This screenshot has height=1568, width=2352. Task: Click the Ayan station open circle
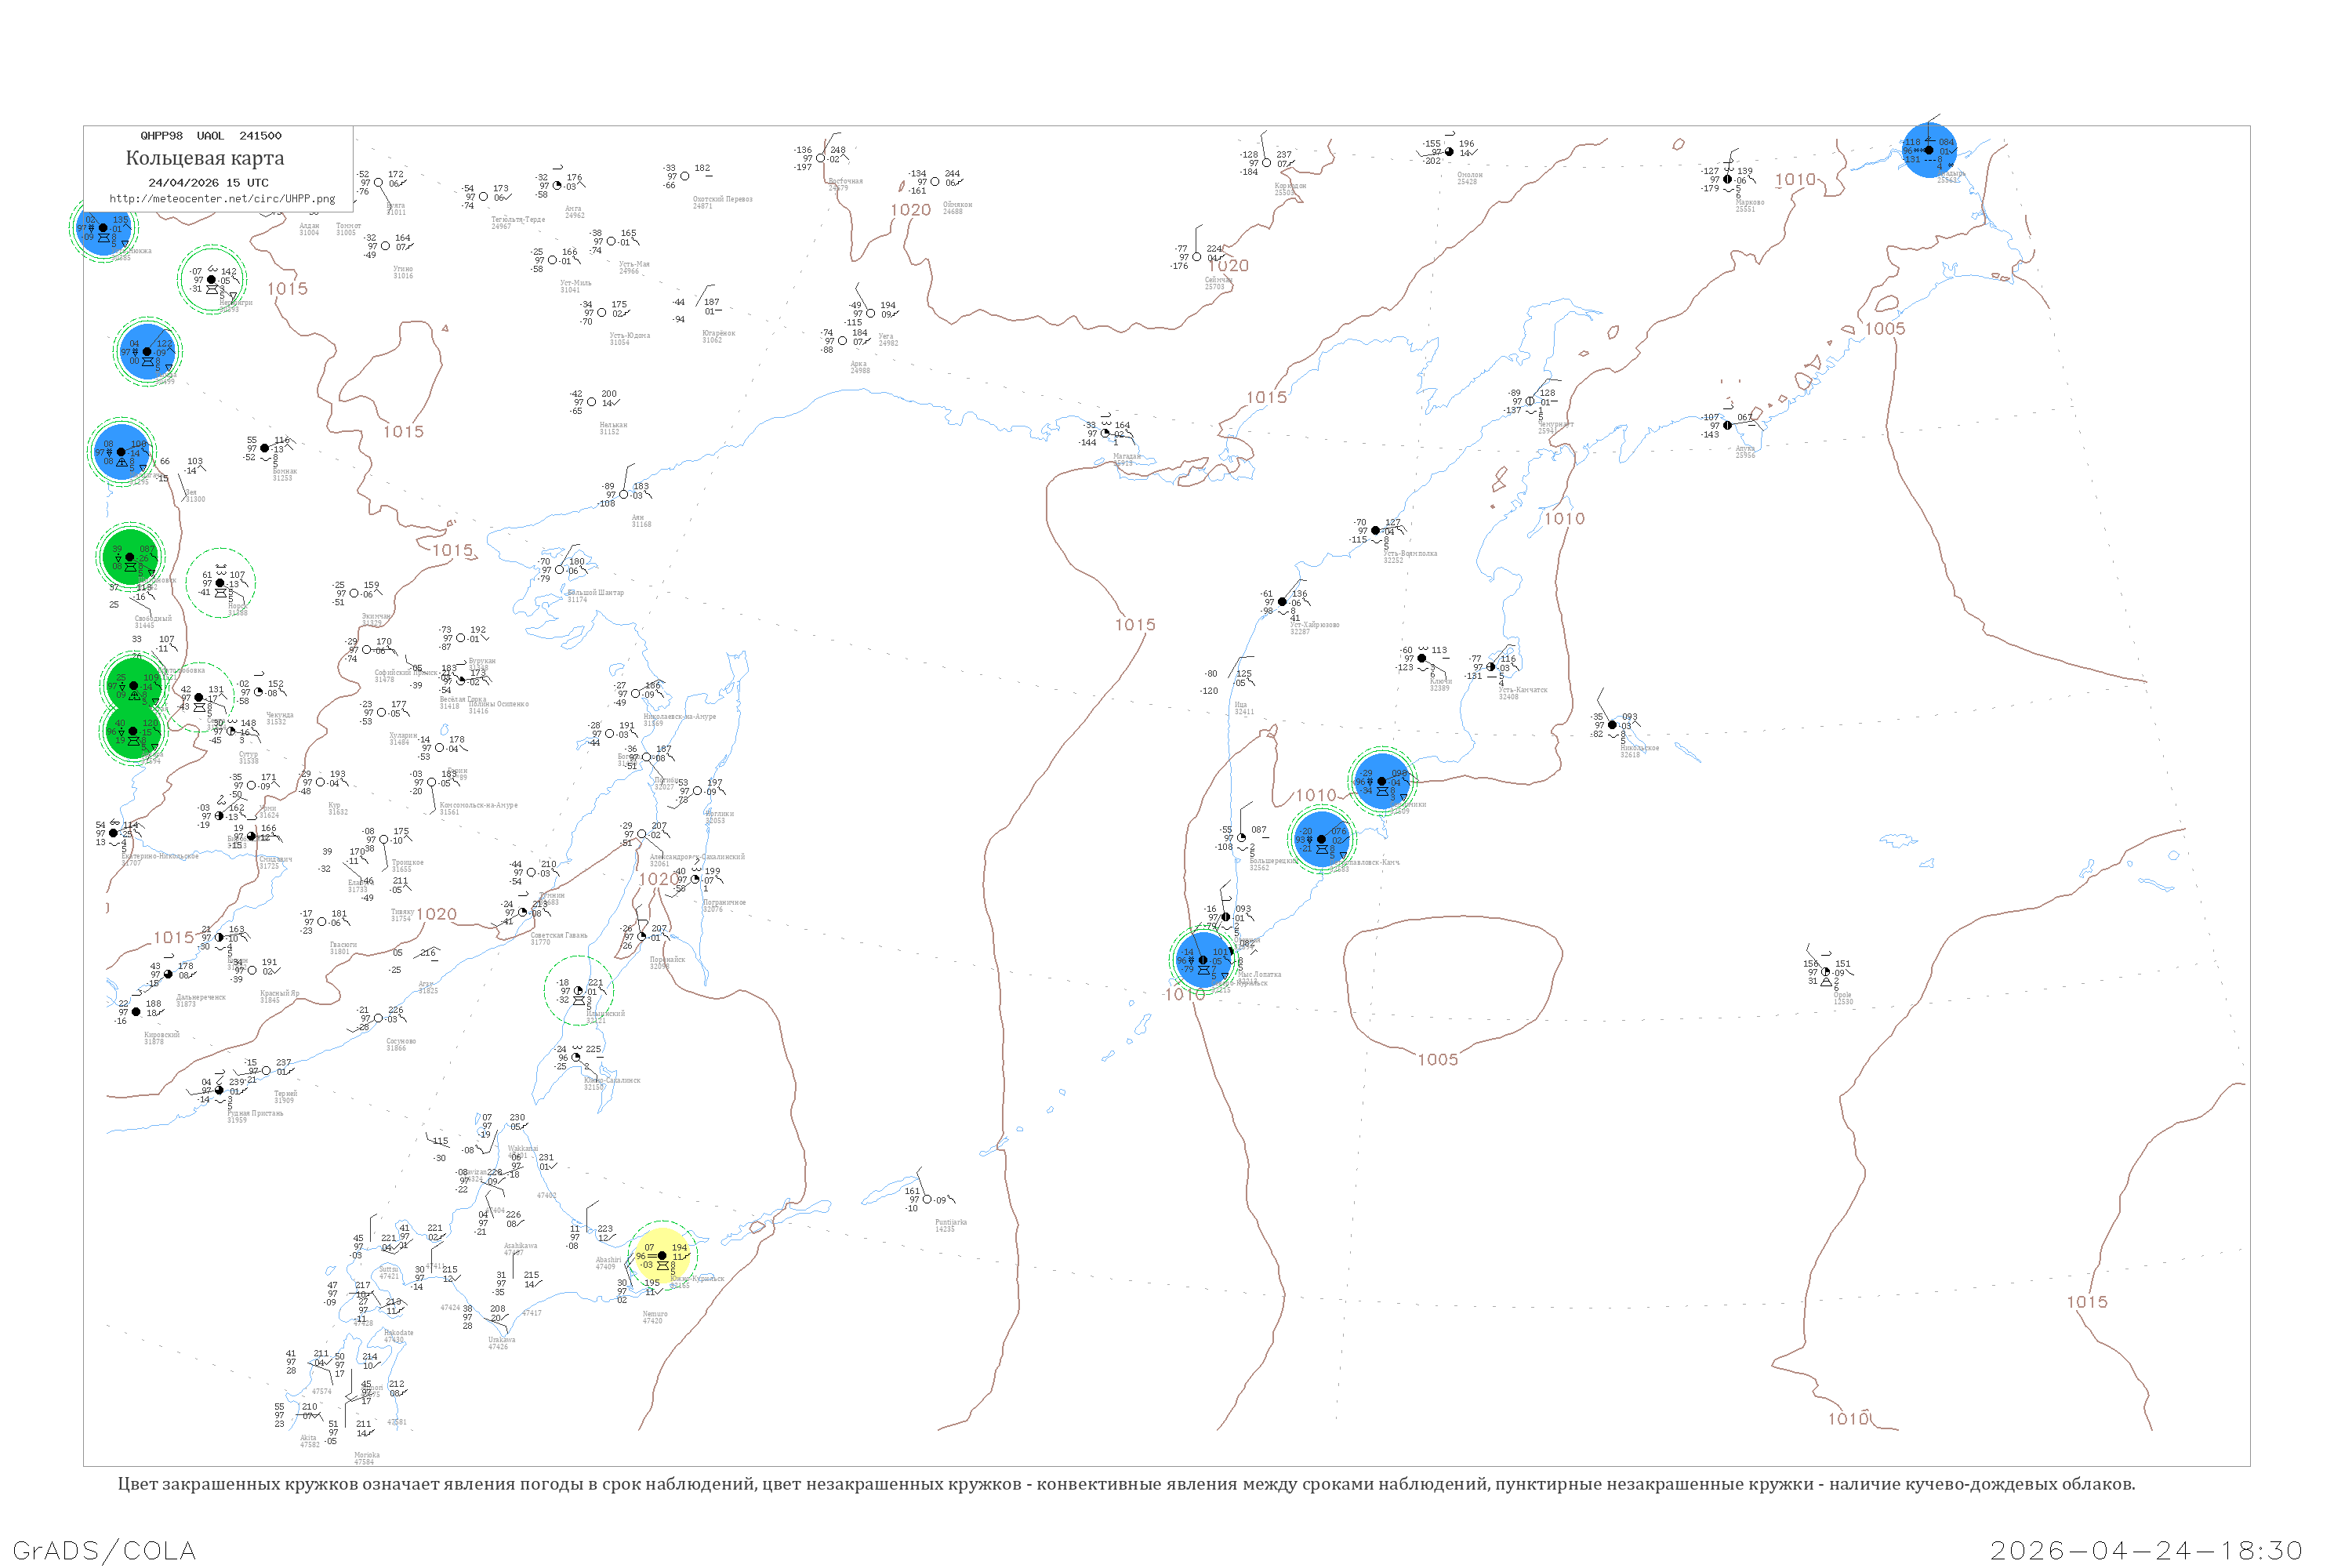[x=624, y=495]
